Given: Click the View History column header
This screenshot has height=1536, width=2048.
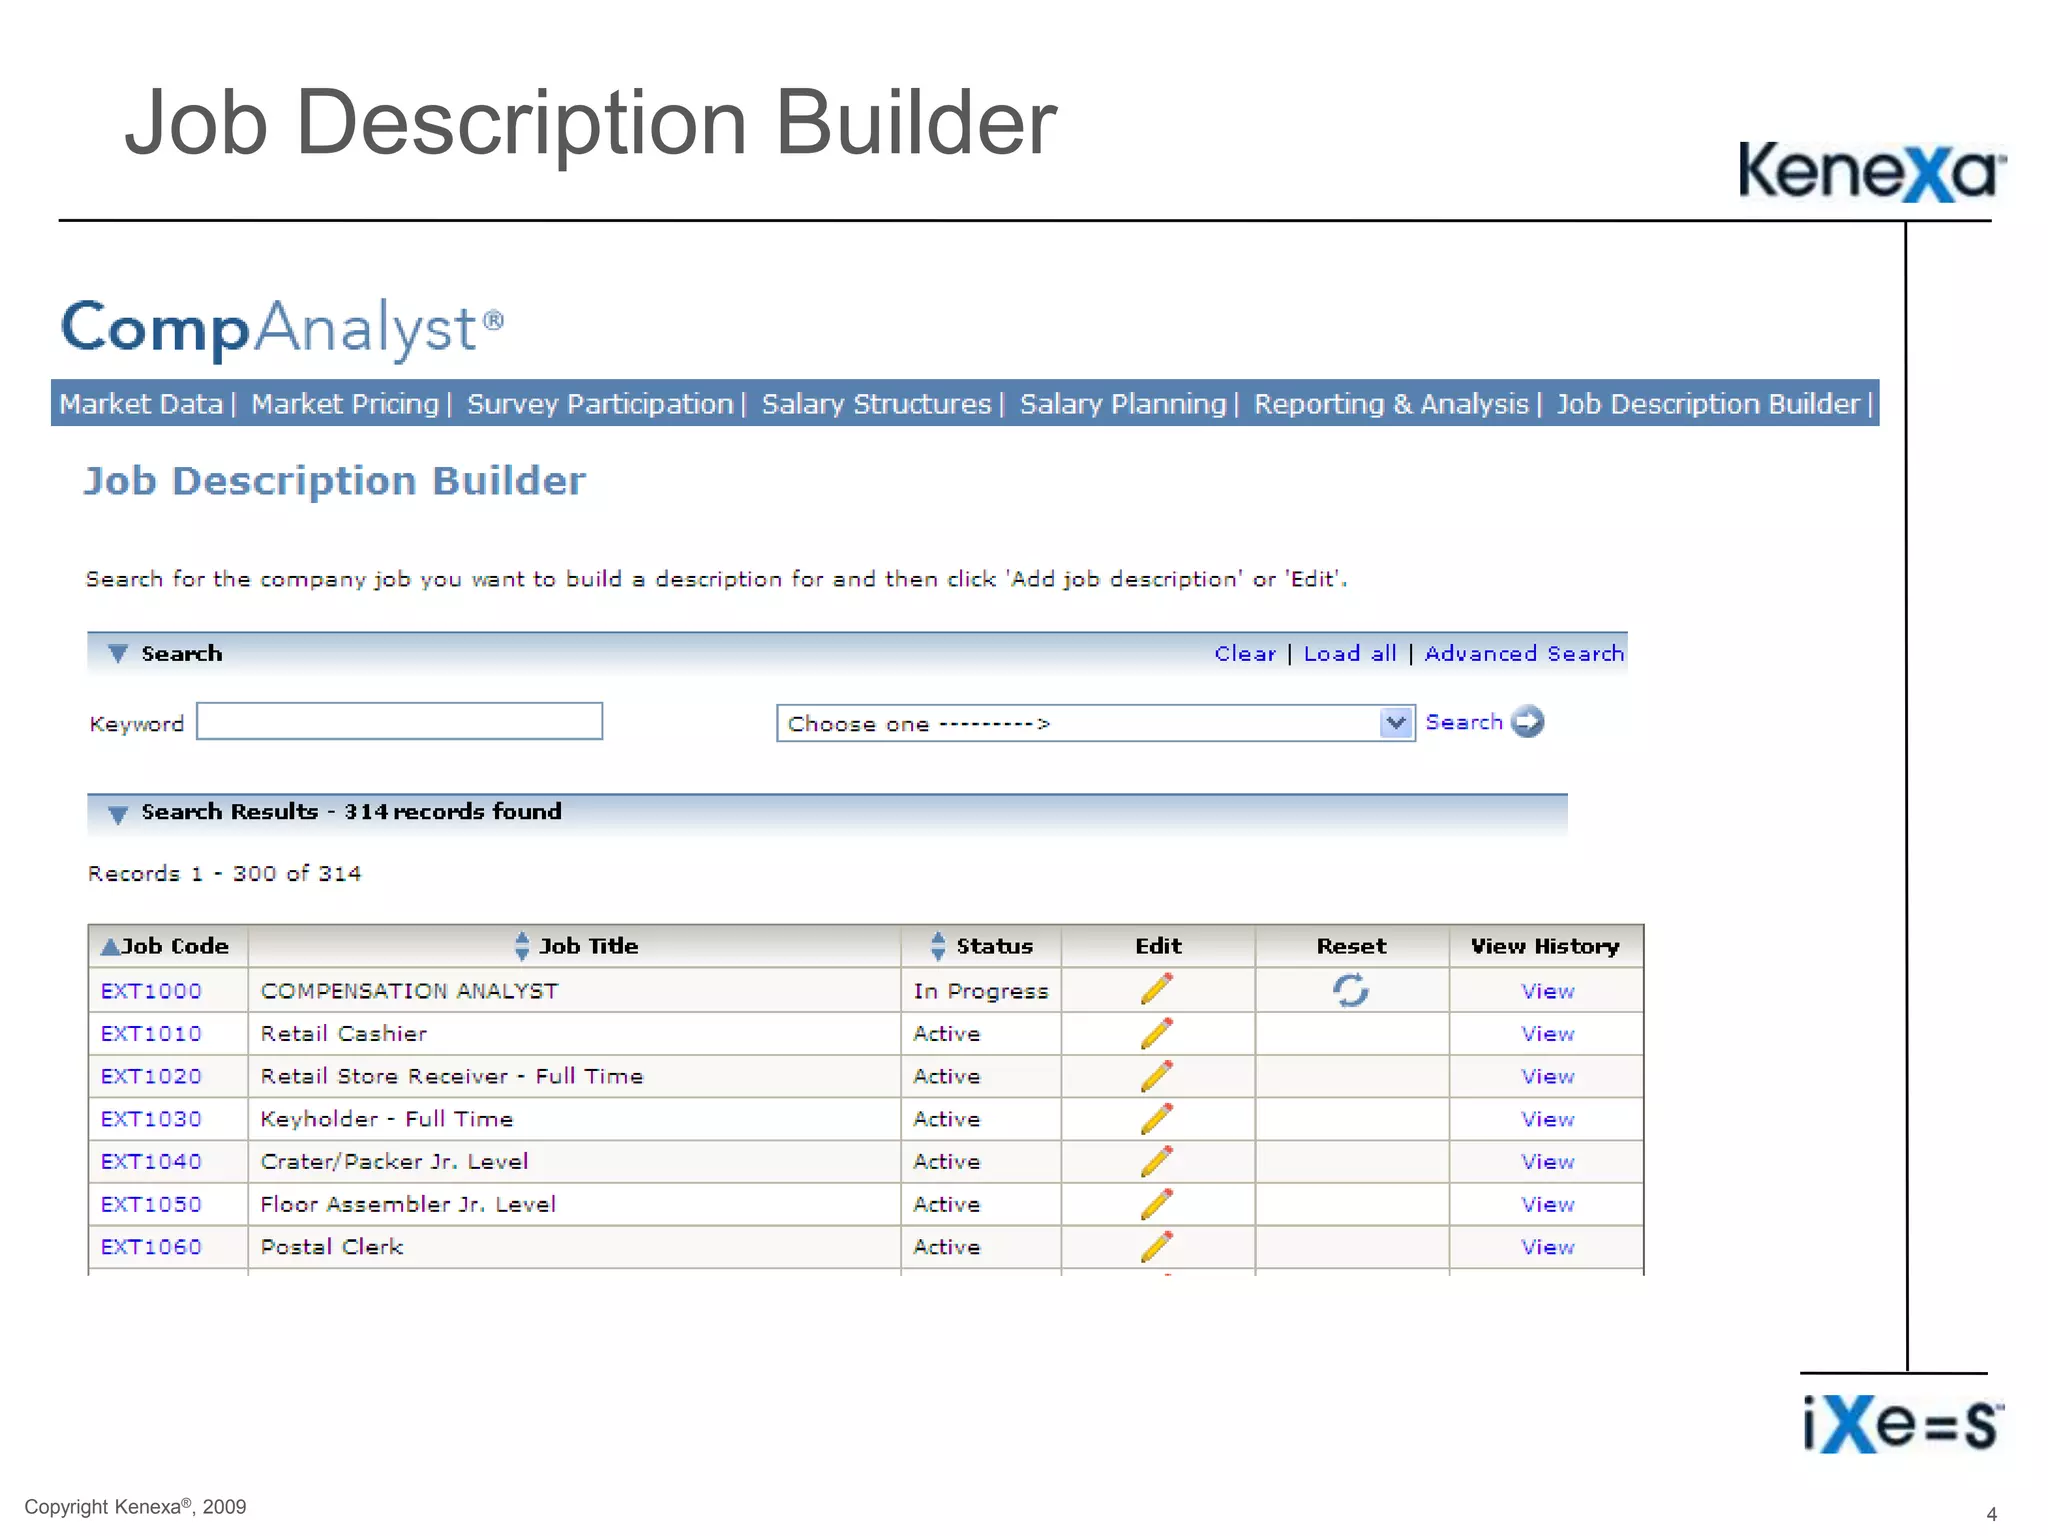Looking at the screenshot, I should [1545, 946].
